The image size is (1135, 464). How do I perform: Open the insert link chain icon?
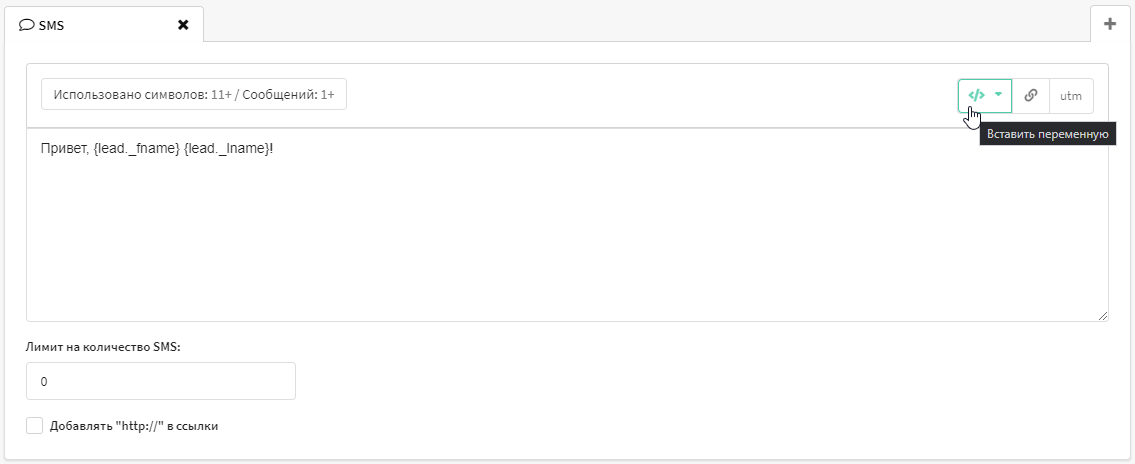1031,95
